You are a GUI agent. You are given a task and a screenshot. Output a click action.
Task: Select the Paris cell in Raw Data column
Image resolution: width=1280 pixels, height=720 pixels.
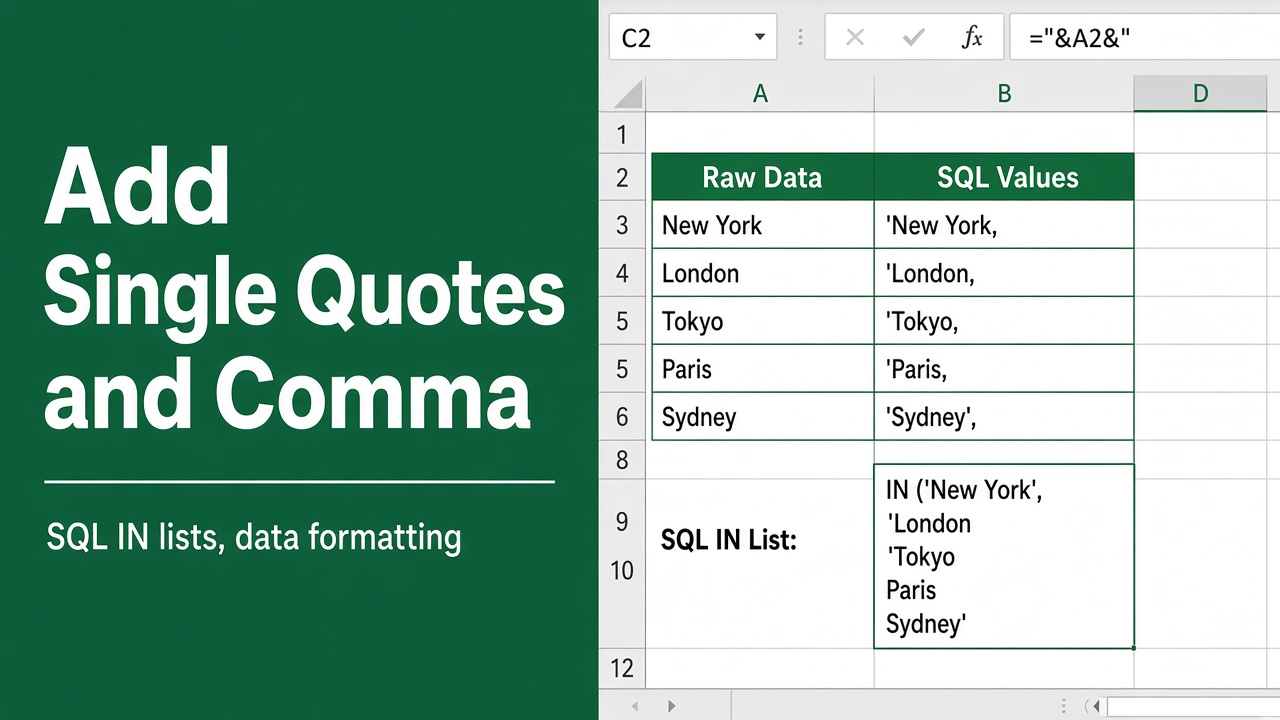[762, 369]
